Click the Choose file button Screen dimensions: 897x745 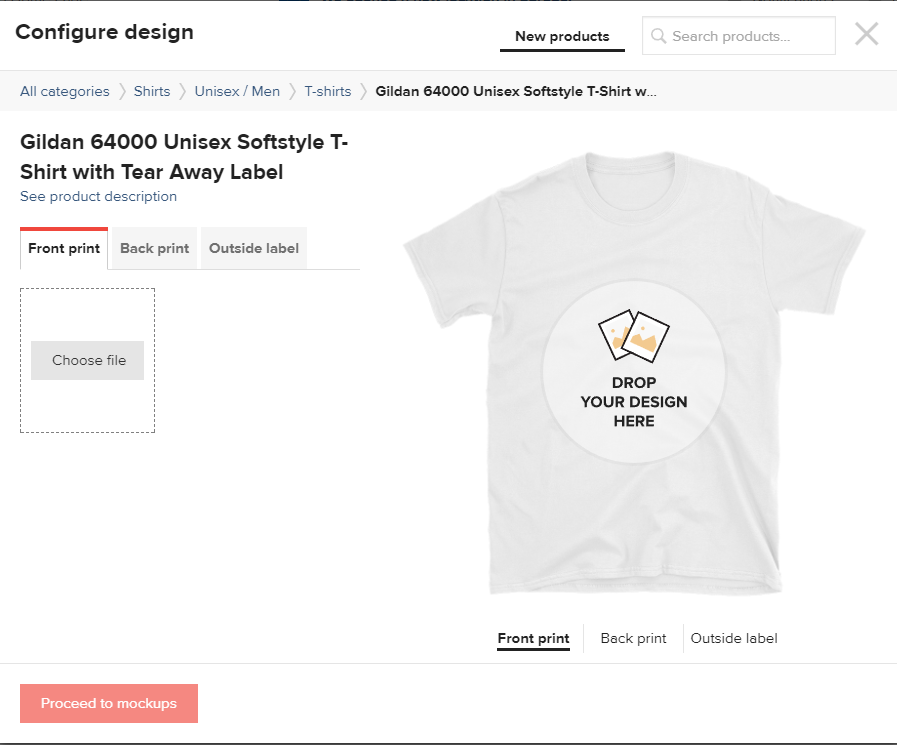pyautogui.click(x=88, y=360)
